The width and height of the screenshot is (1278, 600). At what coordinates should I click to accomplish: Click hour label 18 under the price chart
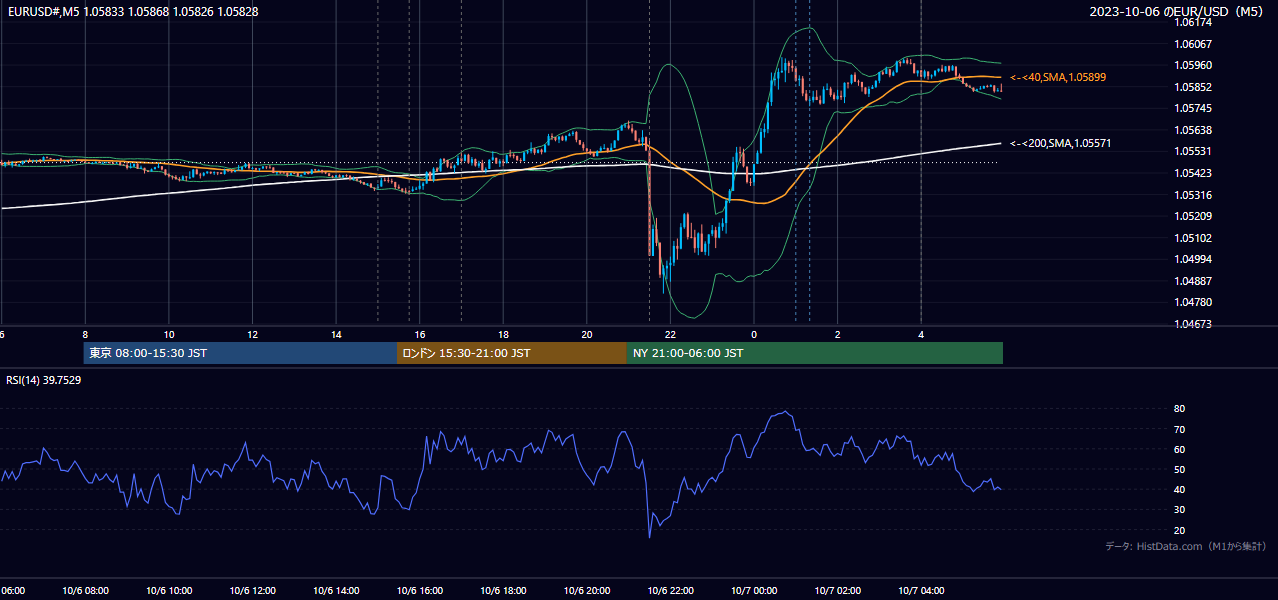(503, 335)
